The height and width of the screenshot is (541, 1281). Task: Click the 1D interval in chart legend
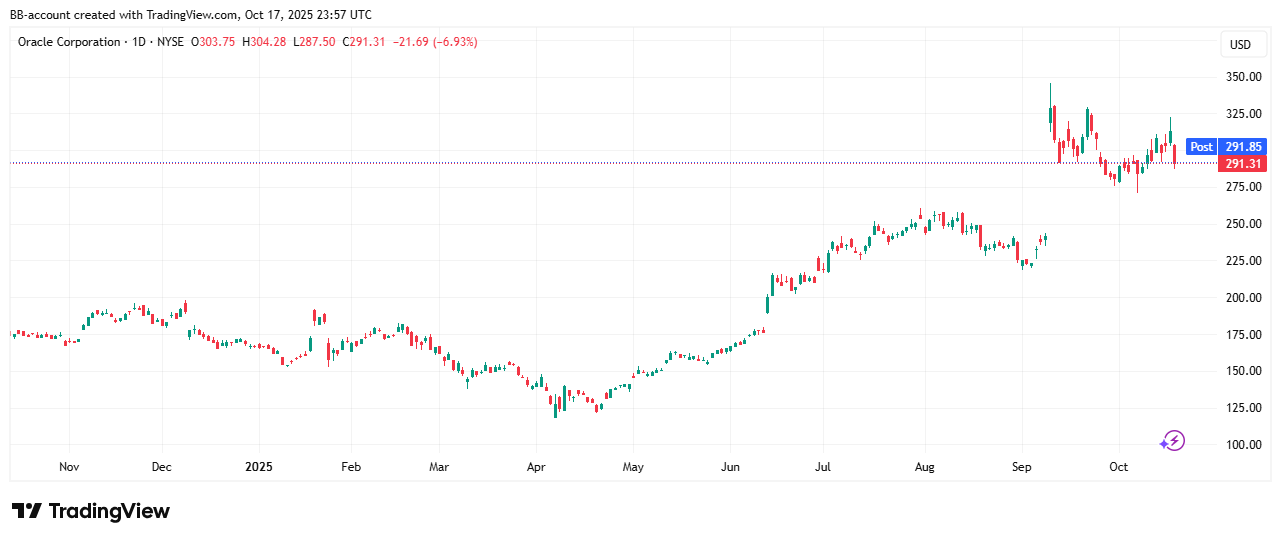(x=138, y=42)
